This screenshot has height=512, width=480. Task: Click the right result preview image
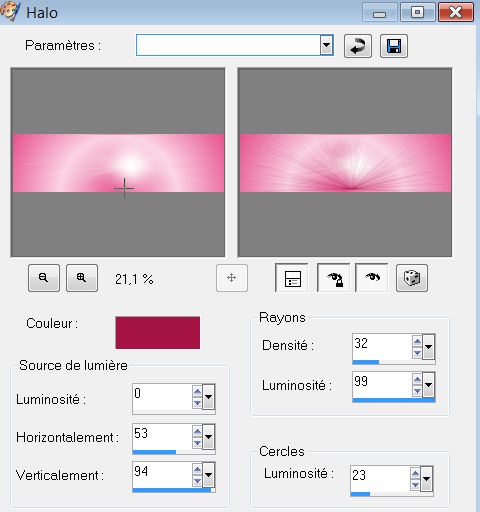point(345,163)
